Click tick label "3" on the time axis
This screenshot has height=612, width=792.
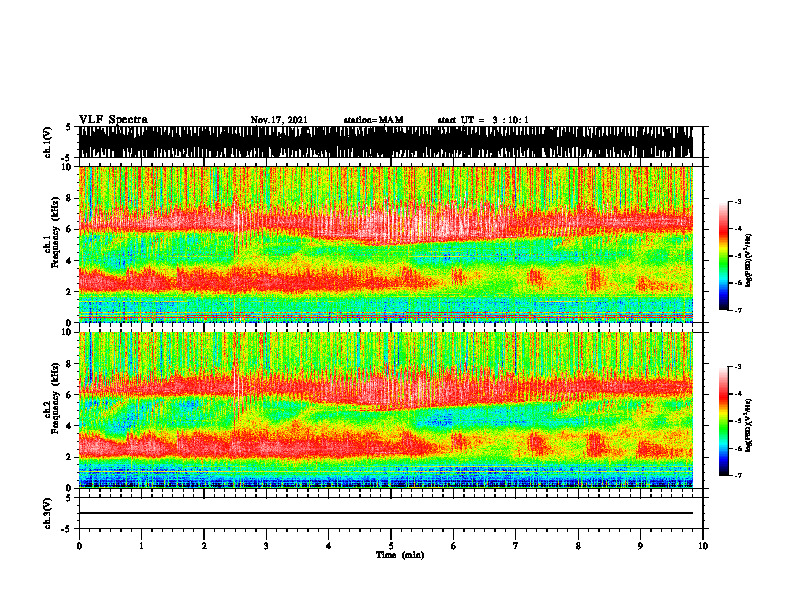266,546
